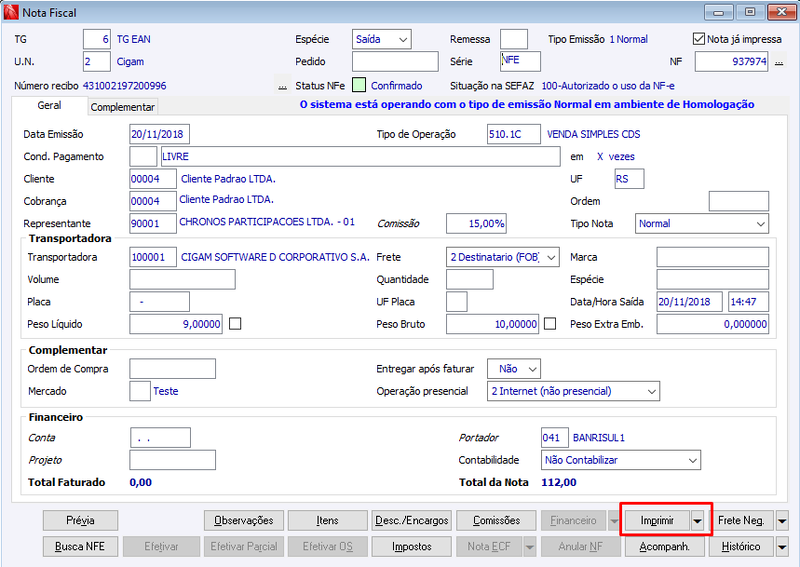Expand the Imprimir button arrow

click(x=697, y=521)
